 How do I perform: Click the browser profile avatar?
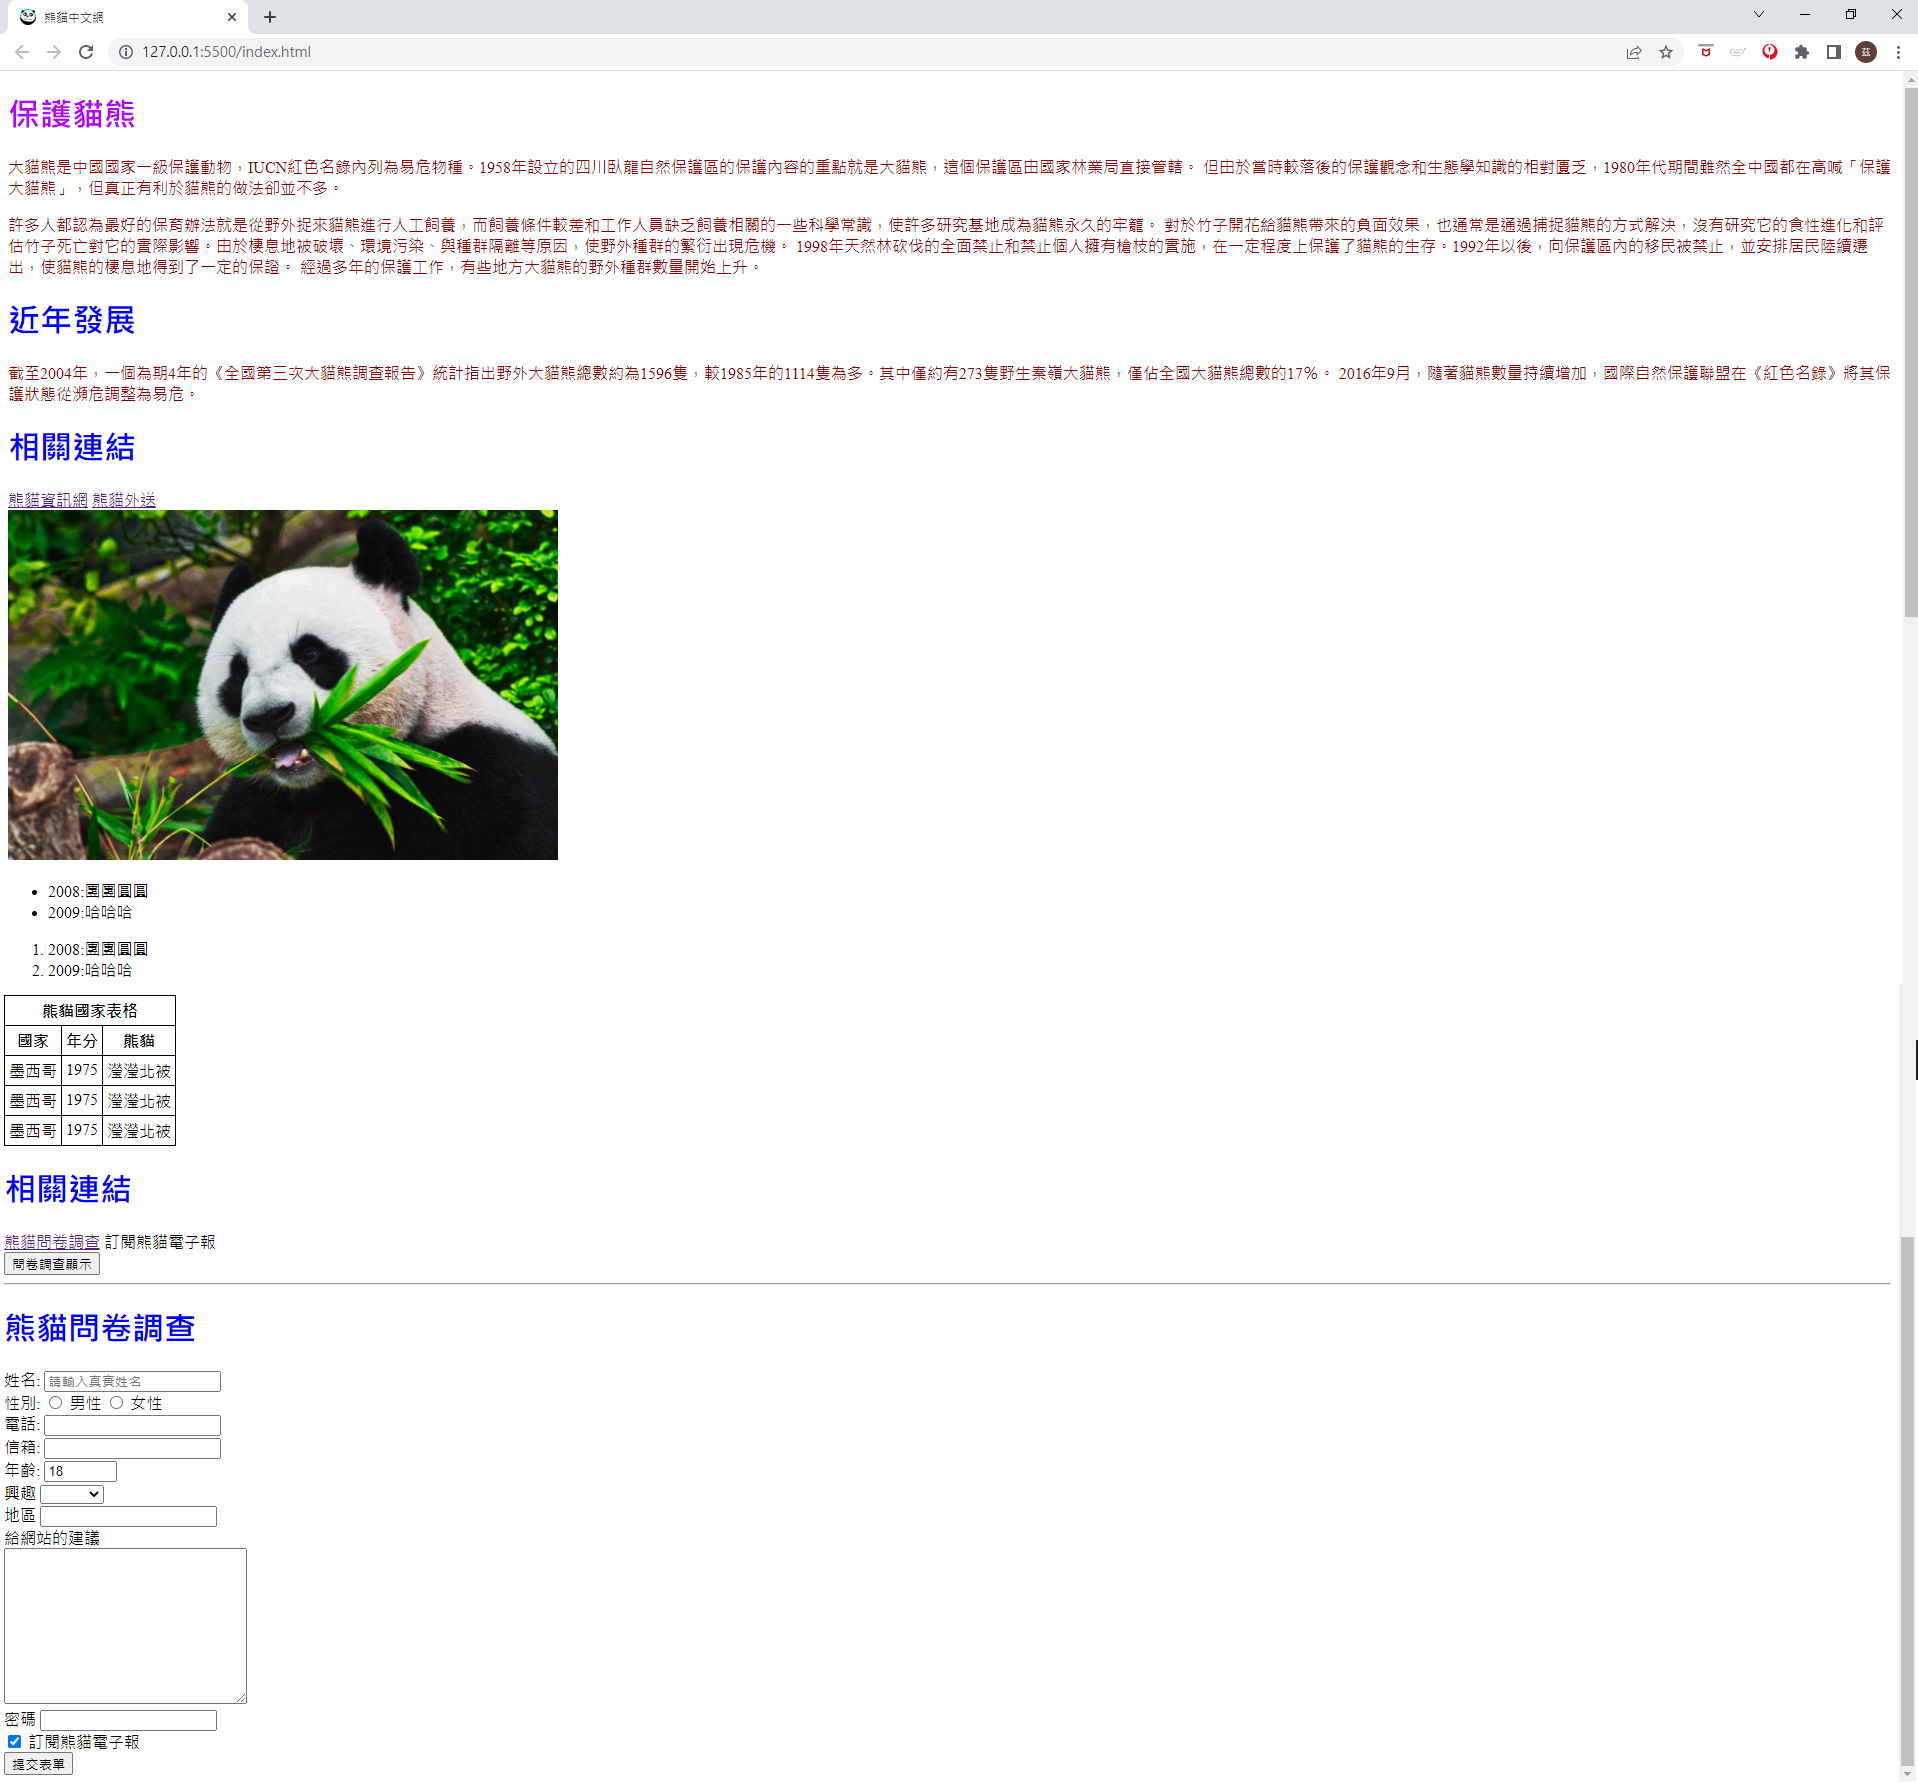(x=1866, y=52)
